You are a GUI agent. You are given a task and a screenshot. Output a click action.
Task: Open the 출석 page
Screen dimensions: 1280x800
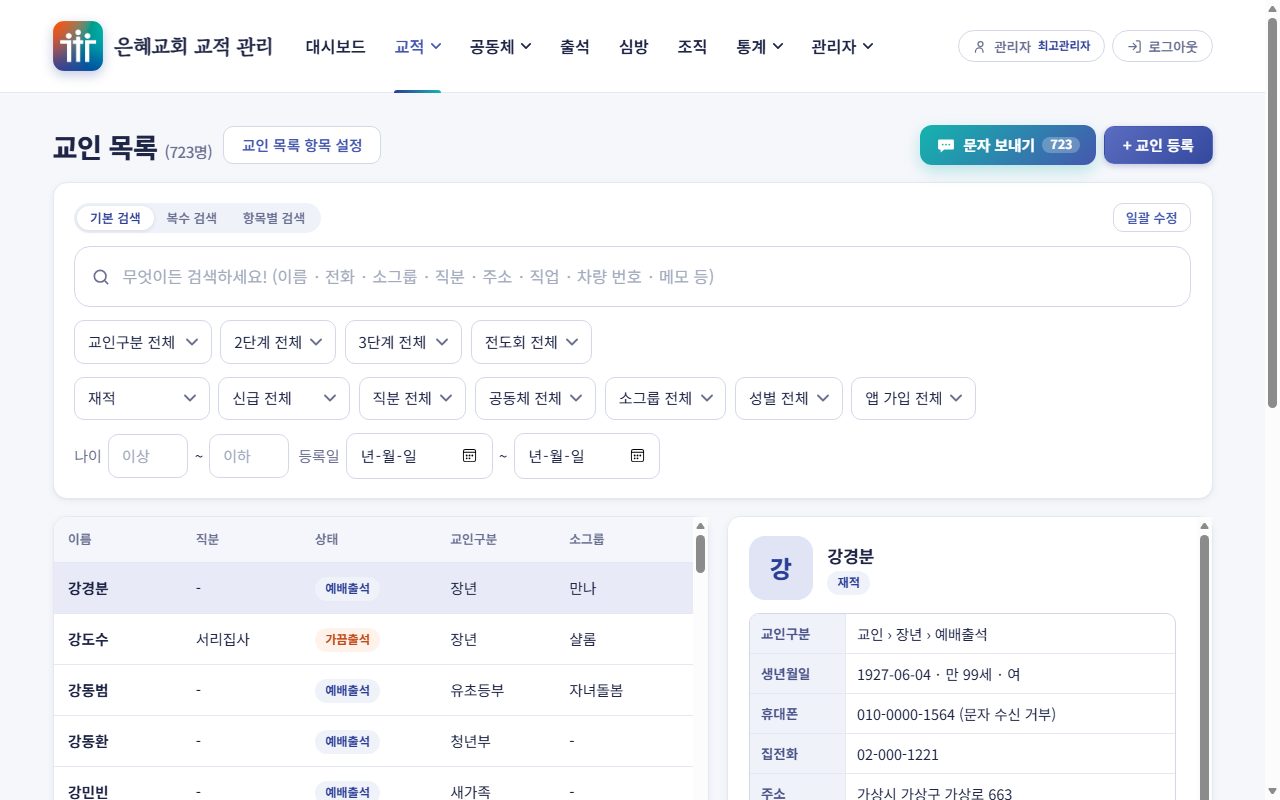pos(575,46)
